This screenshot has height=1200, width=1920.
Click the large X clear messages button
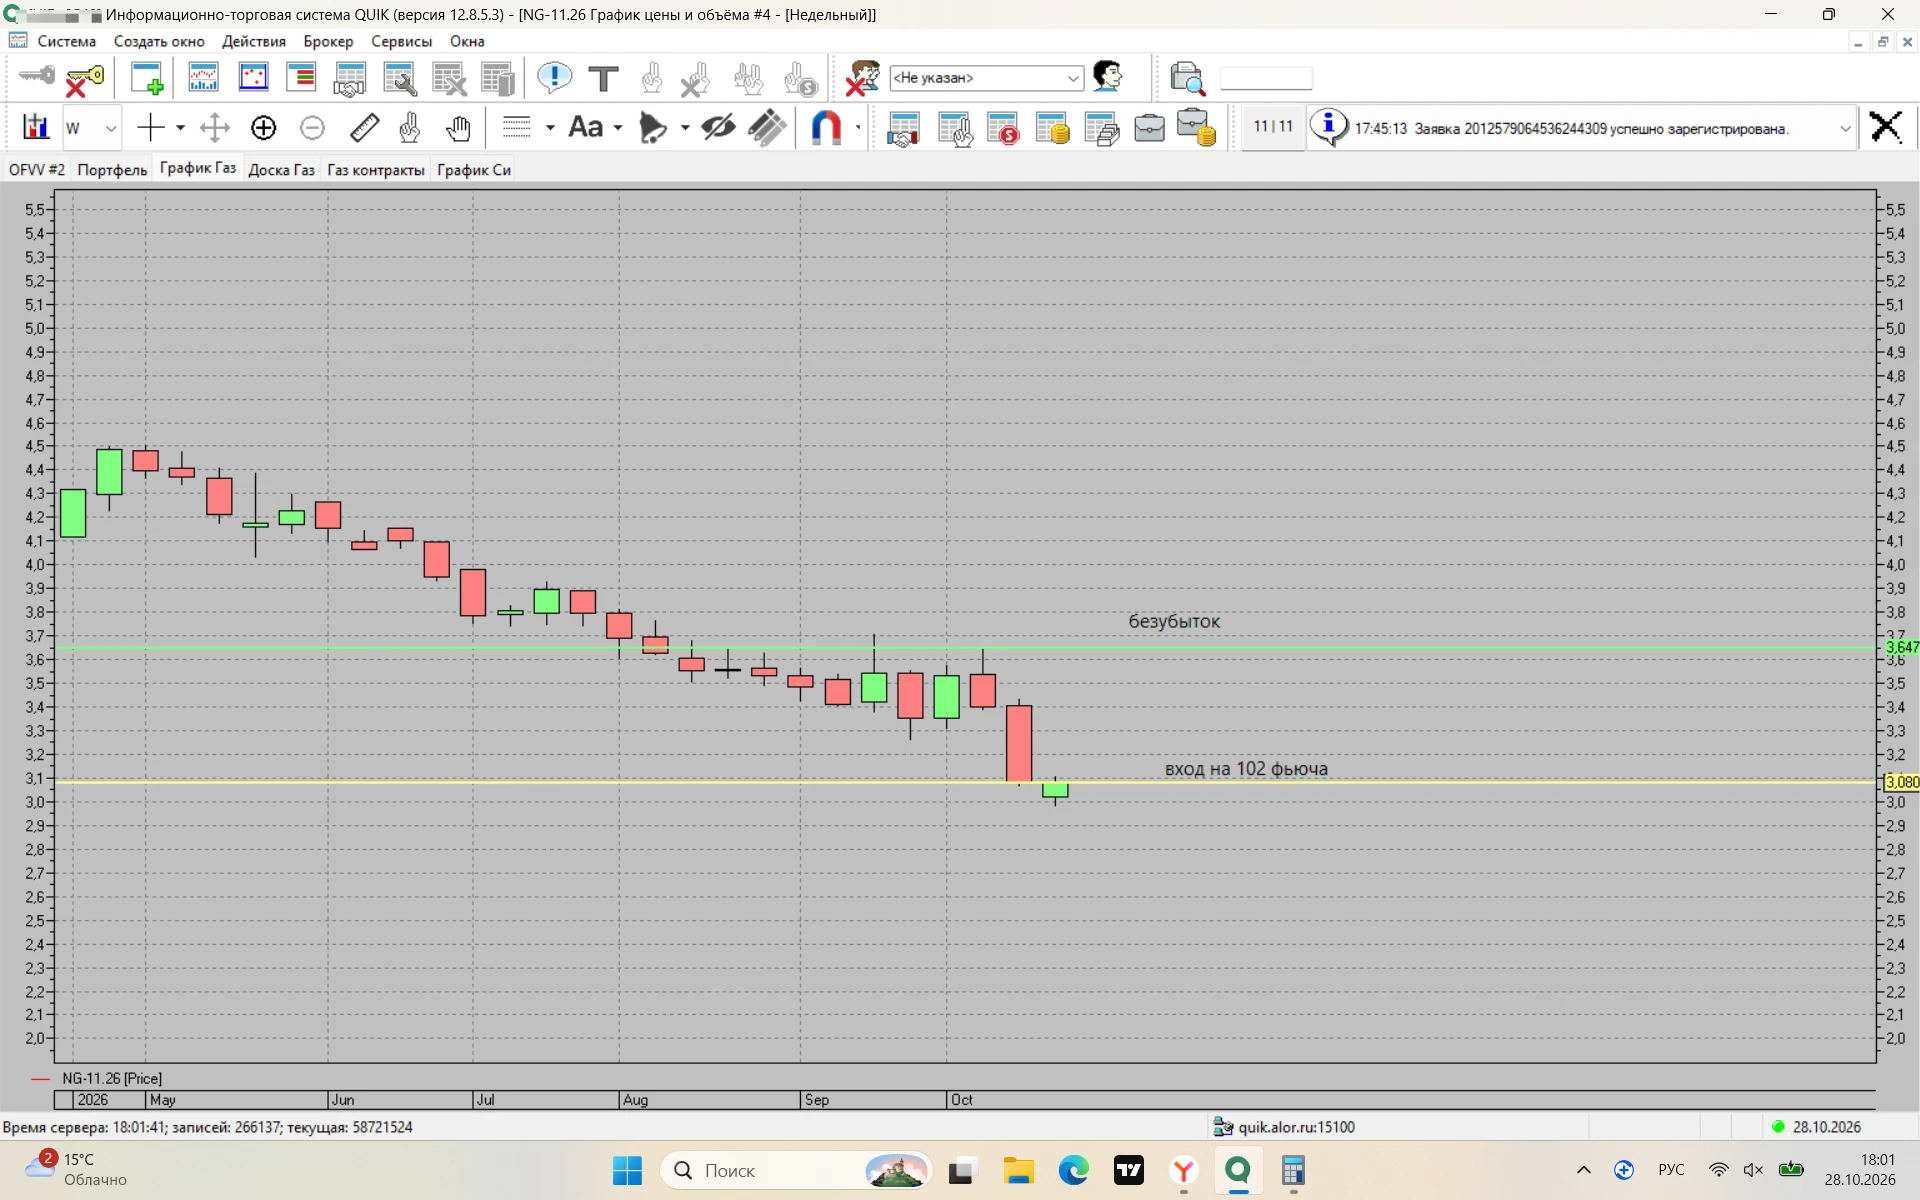click(1886, 127)
